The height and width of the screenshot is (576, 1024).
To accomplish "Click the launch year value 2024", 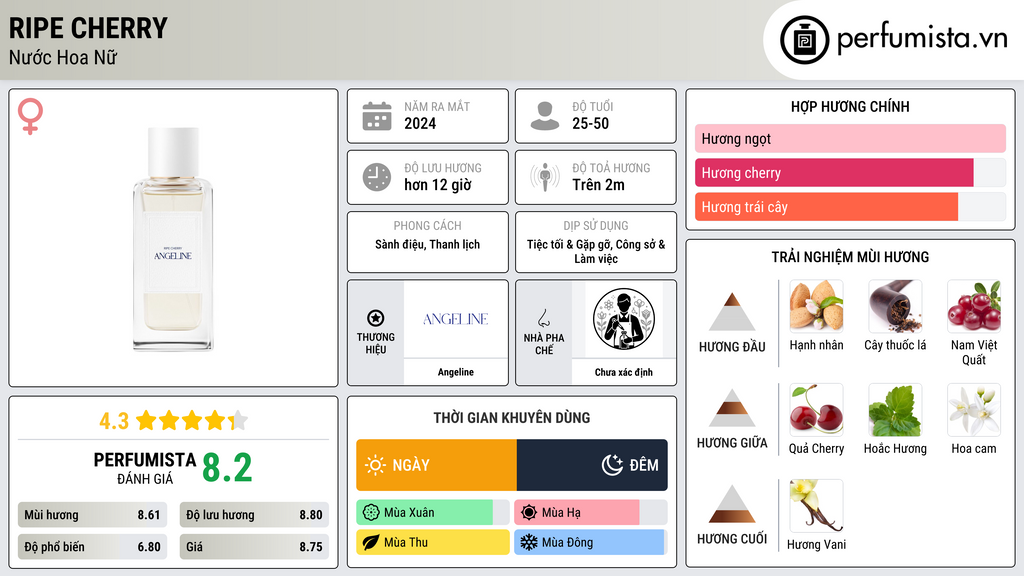I will 420,123.
